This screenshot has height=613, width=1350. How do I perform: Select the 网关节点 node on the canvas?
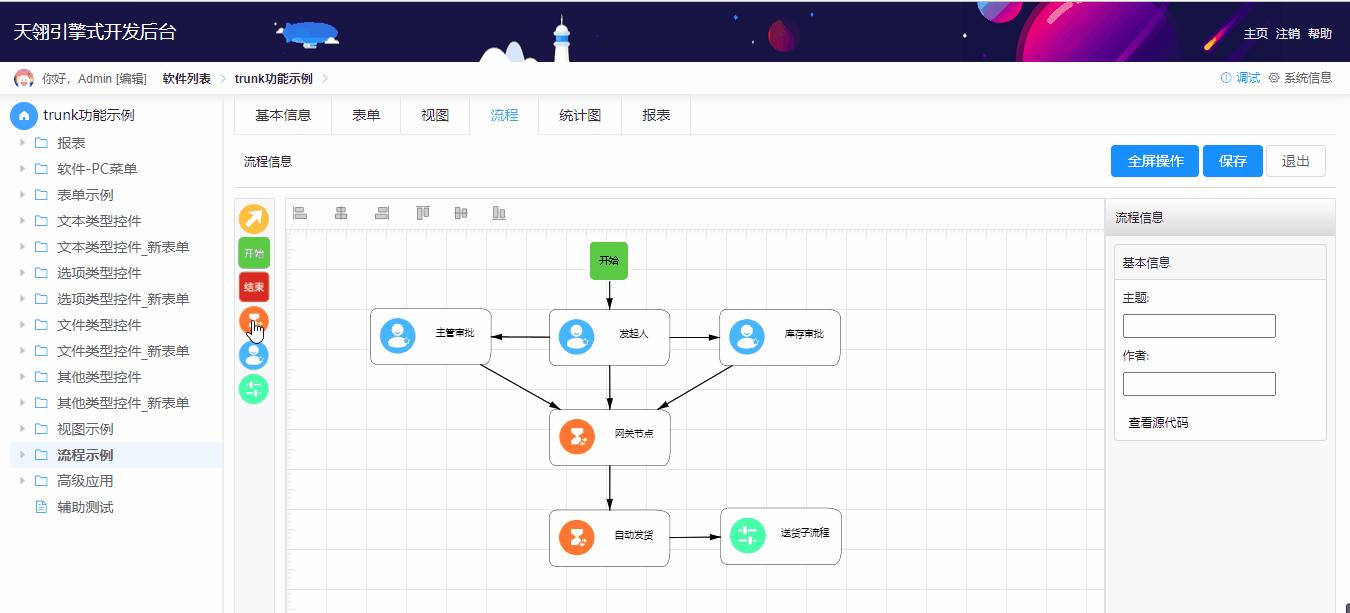(609, 437)
